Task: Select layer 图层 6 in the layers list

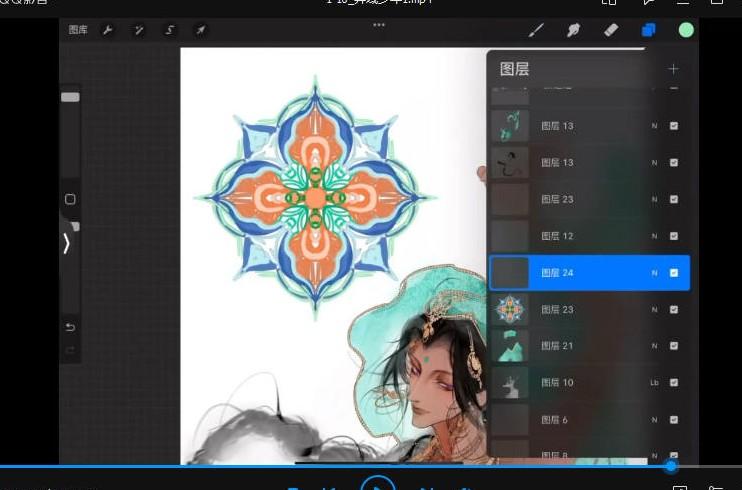Action: coord(580,419)
